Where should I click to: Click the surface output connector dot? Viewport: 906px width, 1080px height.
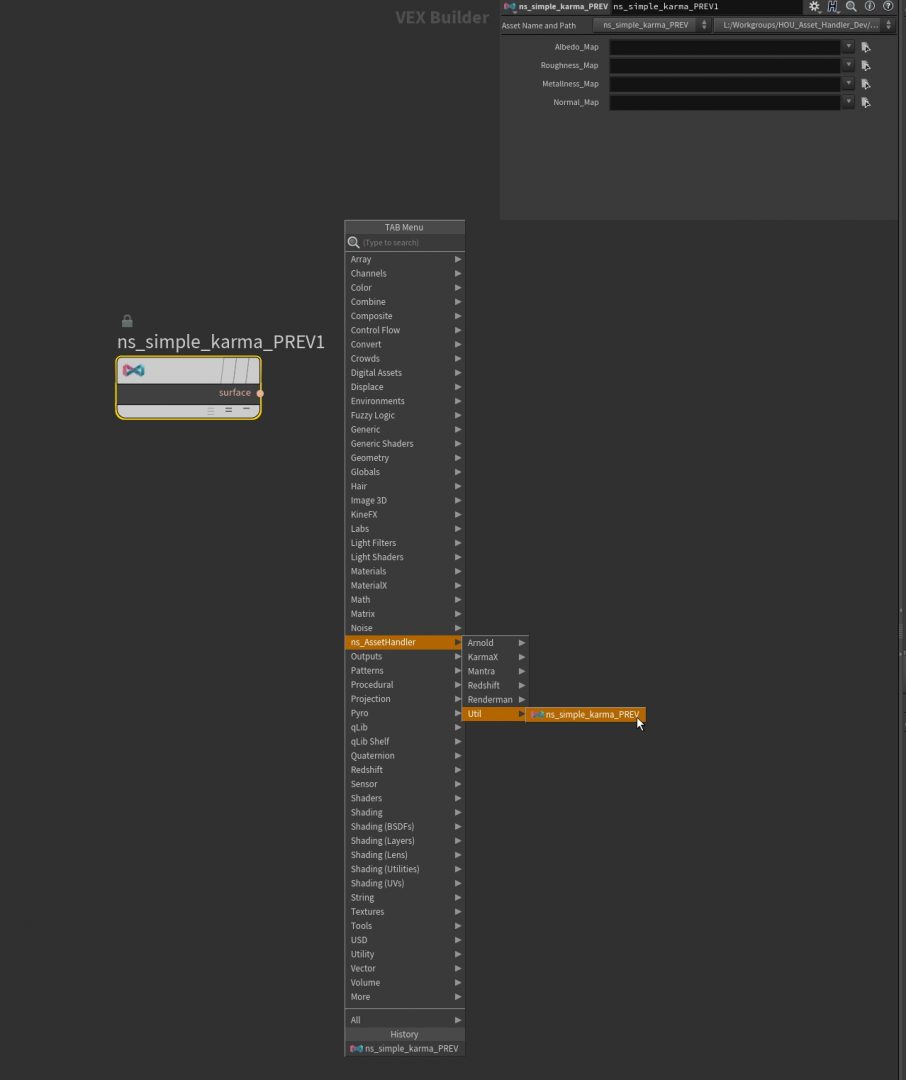pos(260,393)
